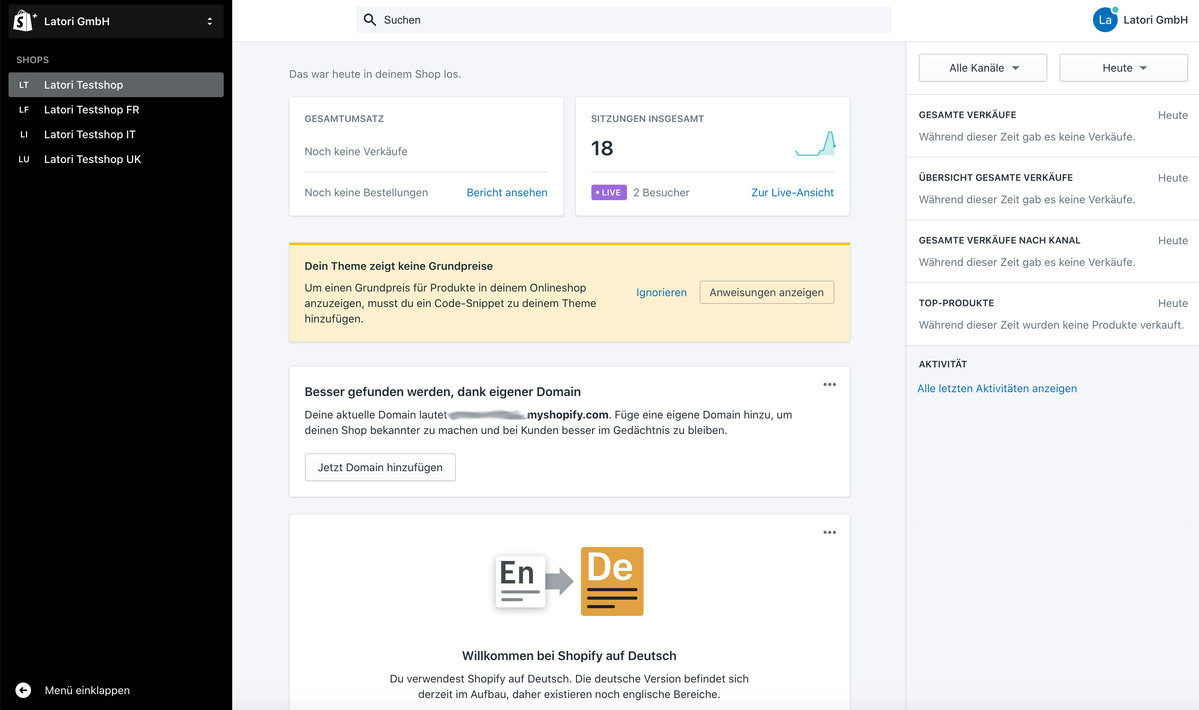Click the En to De translation illustration
Screen dimensions: 1199x710
[x=569, y=582]
